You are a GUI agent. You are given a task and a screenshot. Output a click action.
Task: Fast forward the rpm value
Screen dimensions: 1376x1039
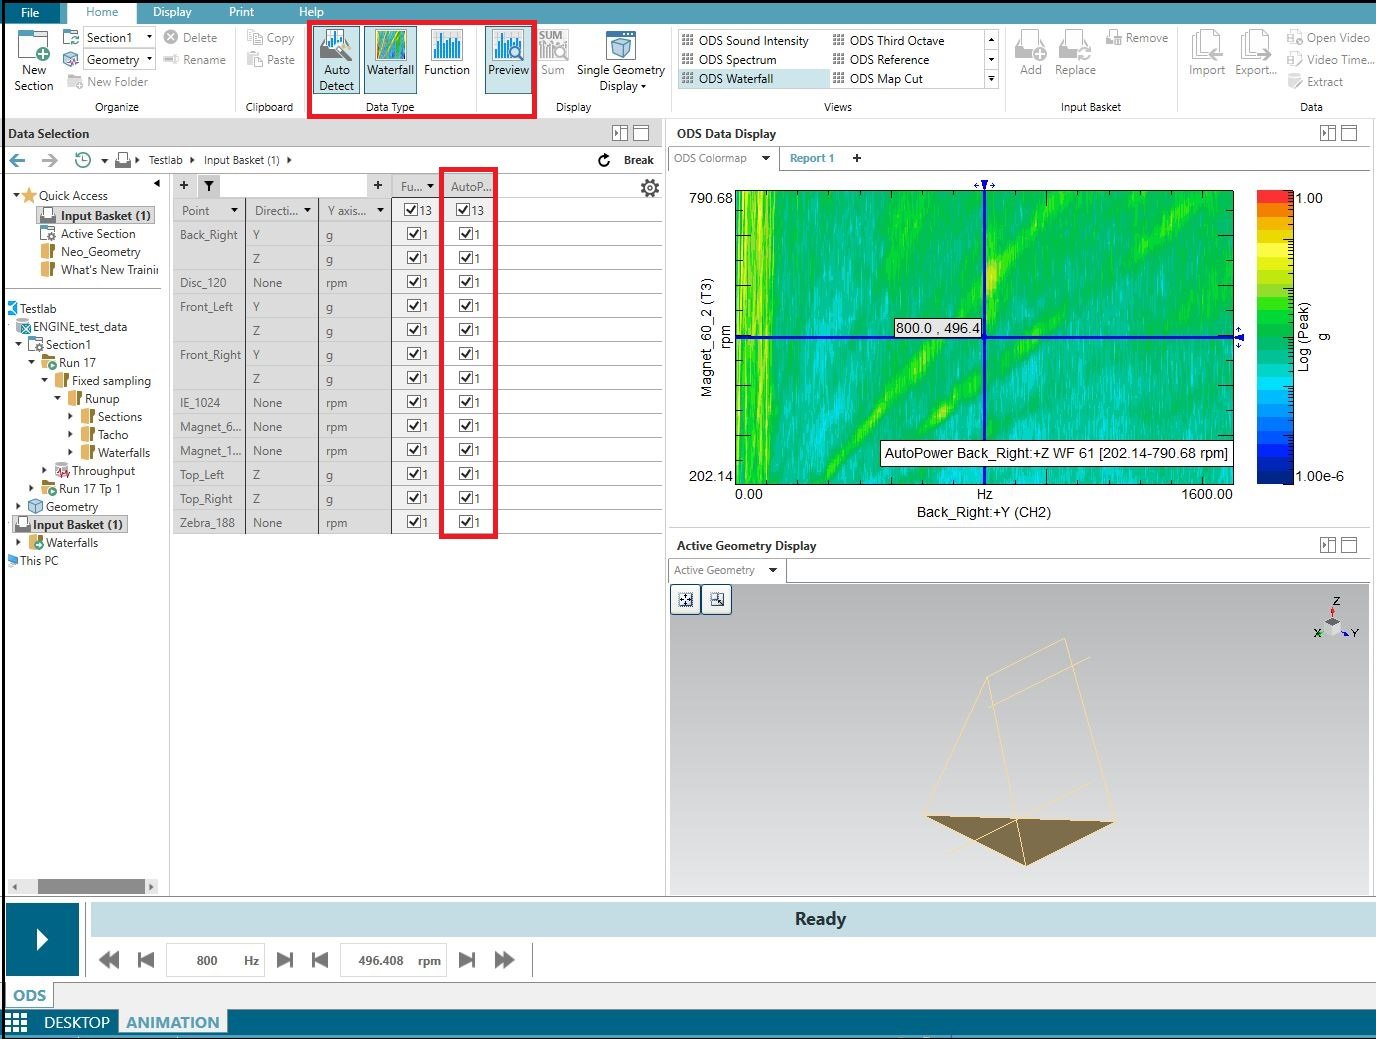click(505, 960)
